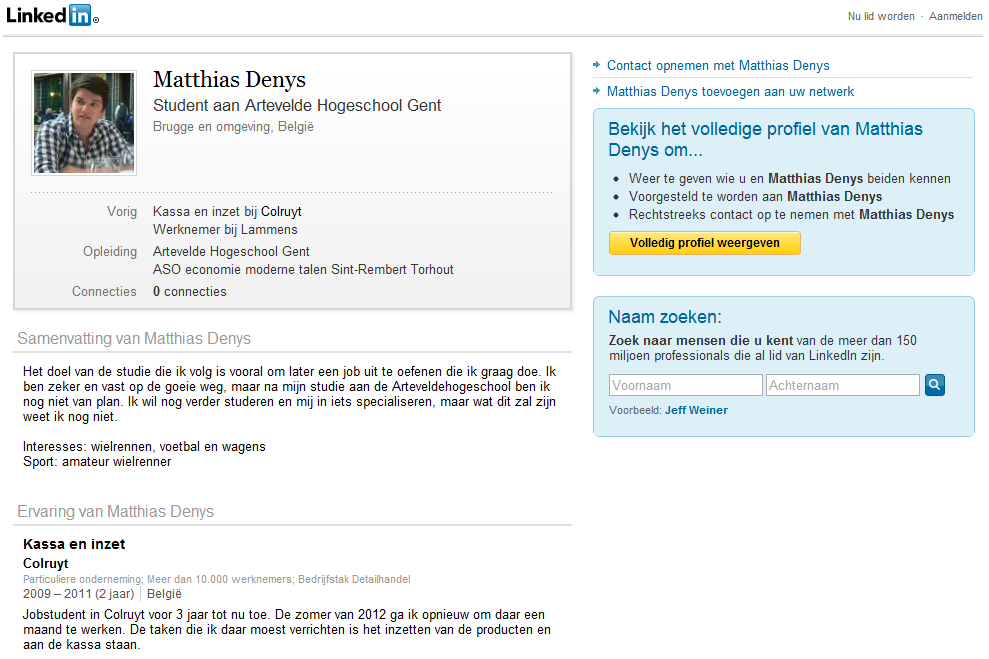
Task: Click Matthias Denys toevoegen aan uw netwerk
Action: tap(730, 91)
